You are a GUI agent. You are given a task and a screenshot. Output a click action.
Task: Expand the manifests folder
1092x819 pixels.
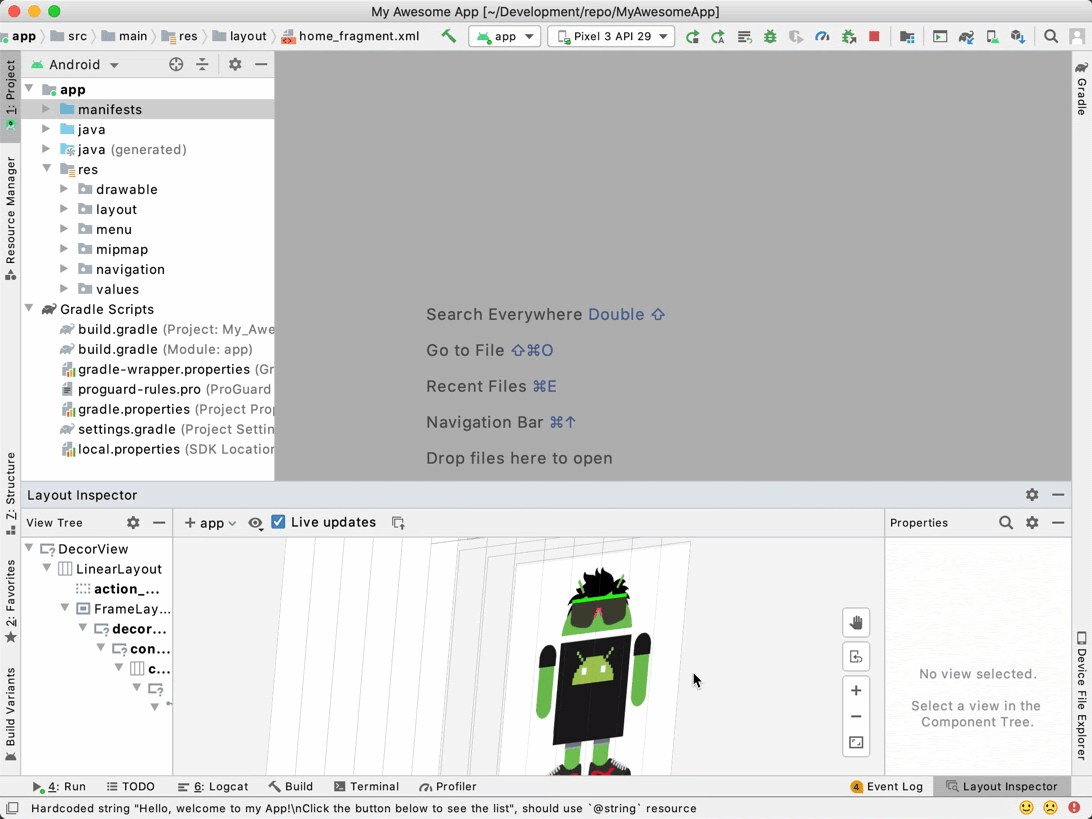(x=44, y=109)
